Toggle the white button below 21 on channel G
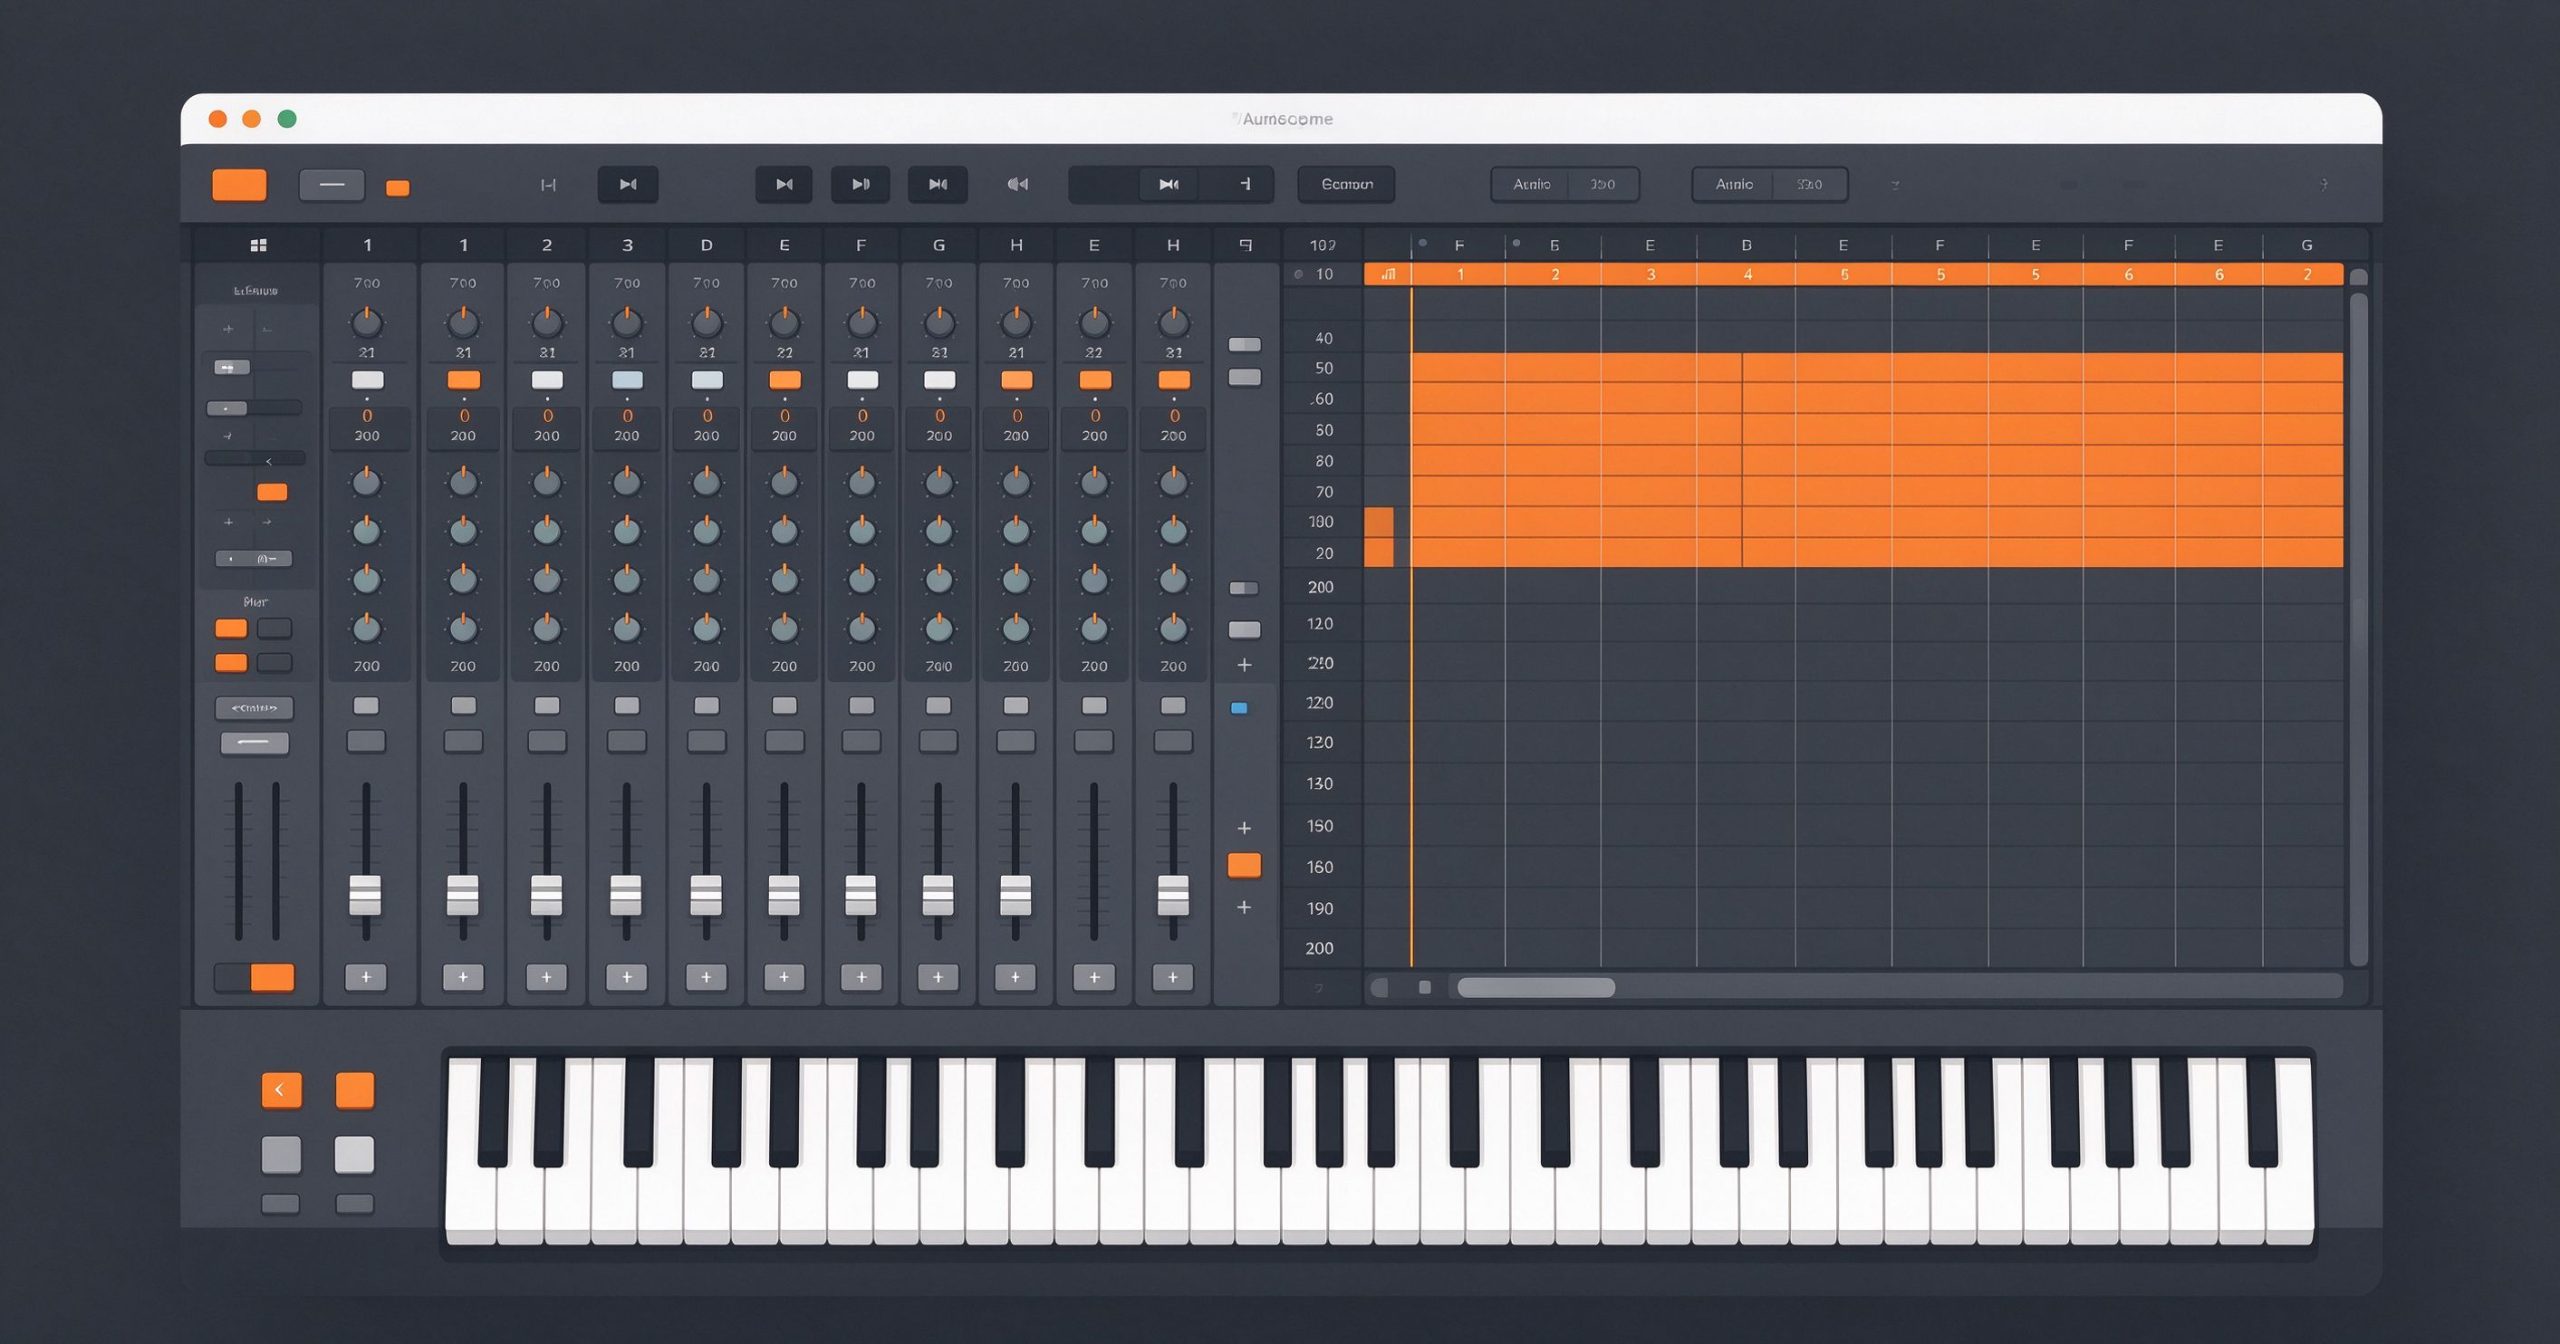 (939, 380)
